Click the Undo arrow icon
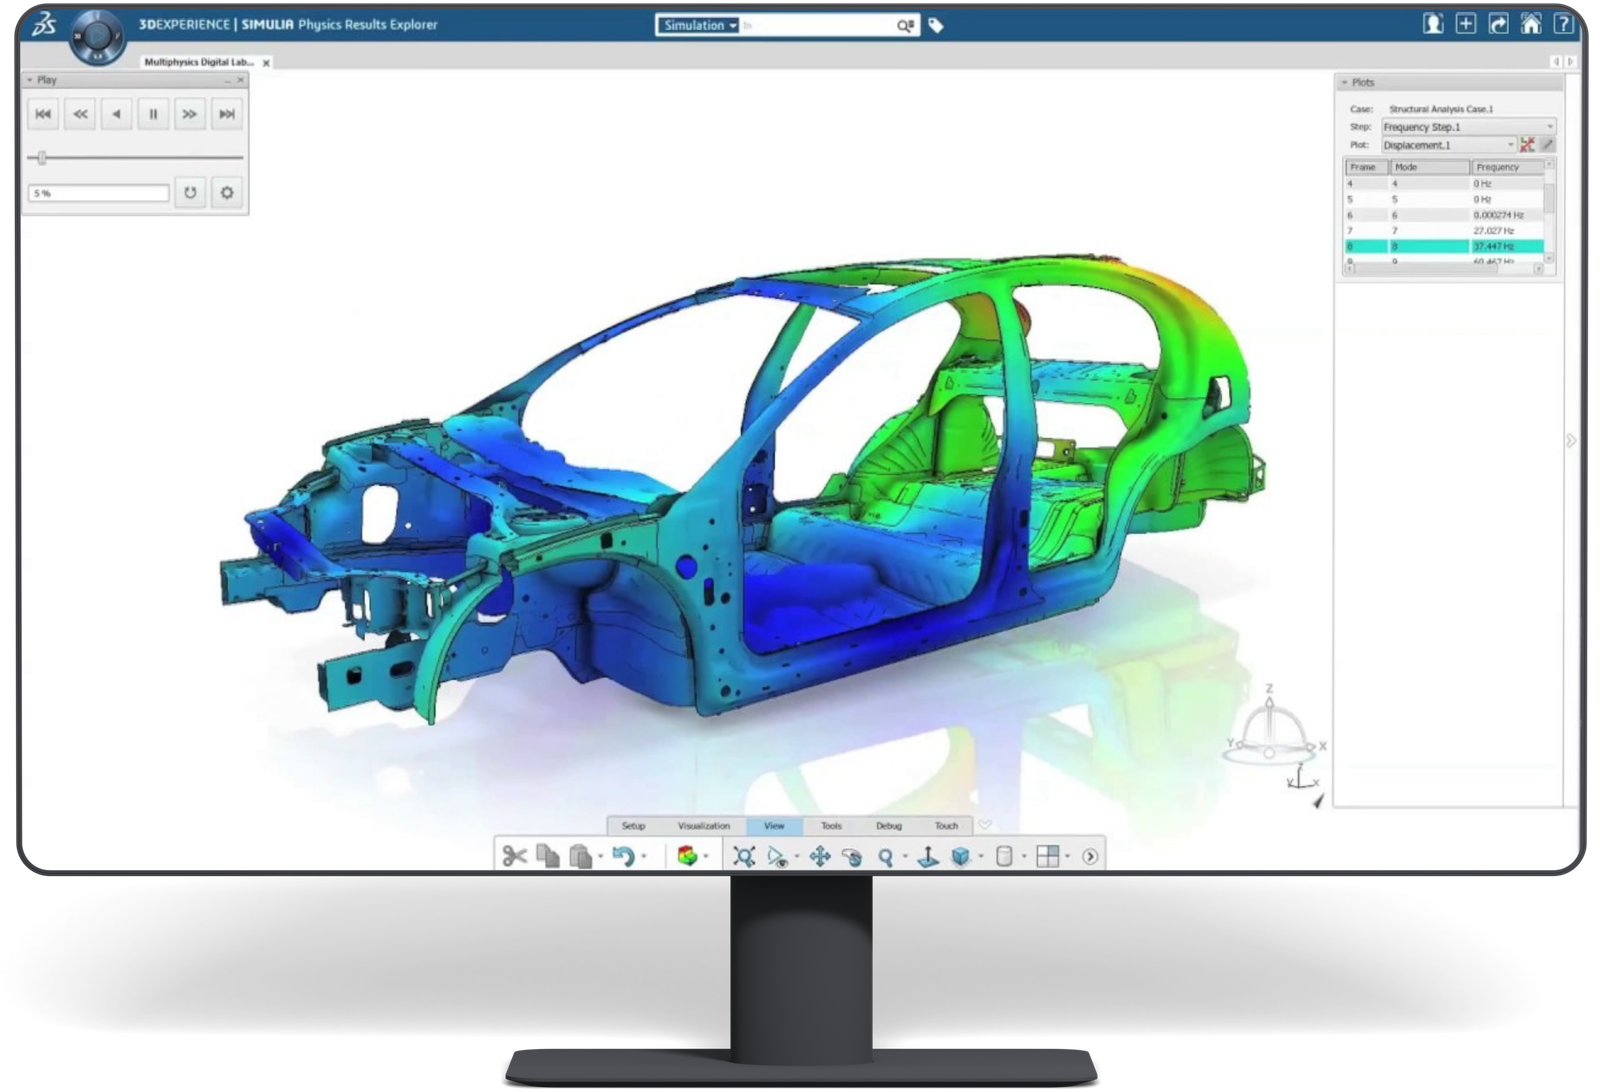The height and width of the screenshot is (1092, 1600). pos(623,856)
